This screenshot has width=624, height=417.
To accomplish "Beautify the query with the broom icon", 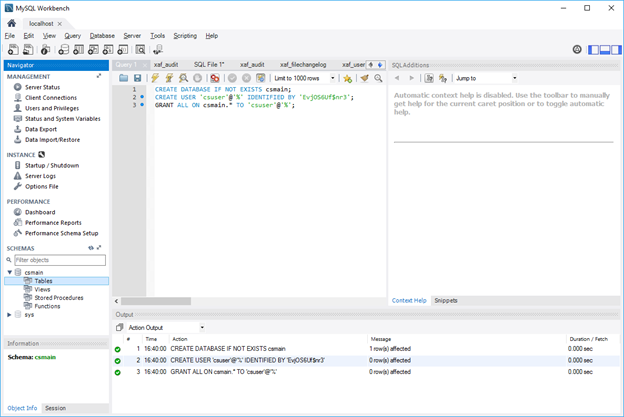I will click(x=365, y=78).
